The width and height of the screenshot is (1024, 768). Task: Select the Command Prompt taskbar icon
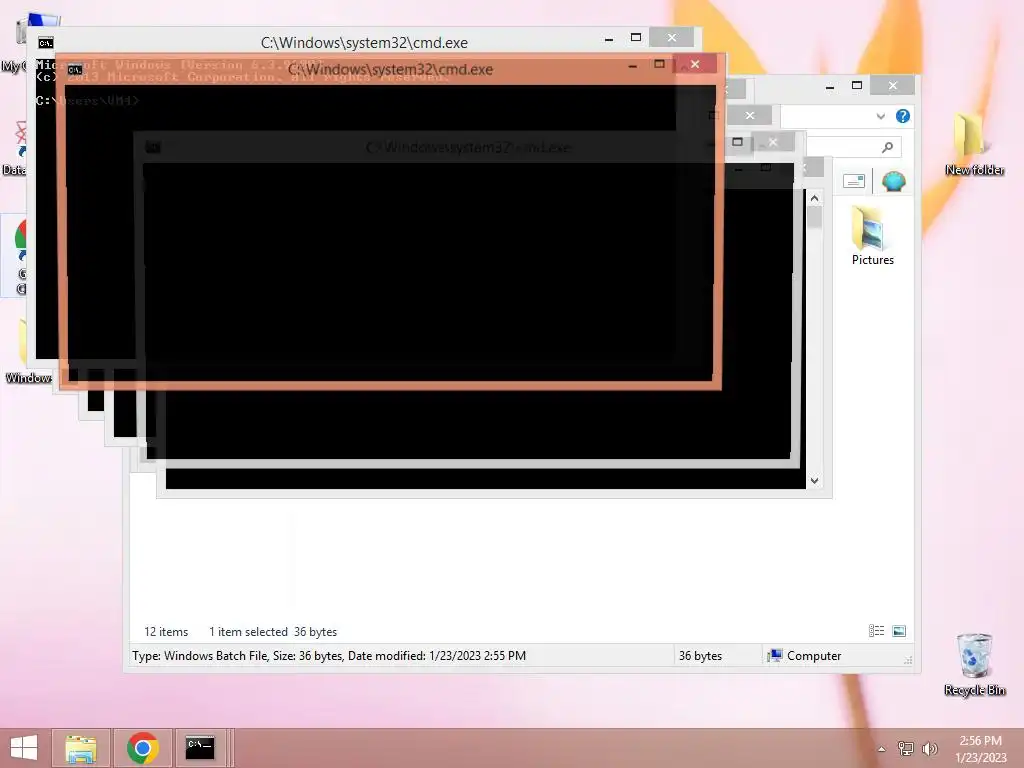click(x=200, y=748)
